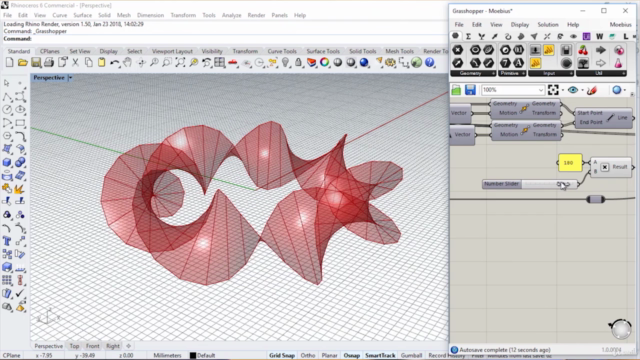The height and width of the screenshot is (360, 640).
Task: Click the blue Save icon in Grasshopper canvas toolbar
Action: point(470,90)
